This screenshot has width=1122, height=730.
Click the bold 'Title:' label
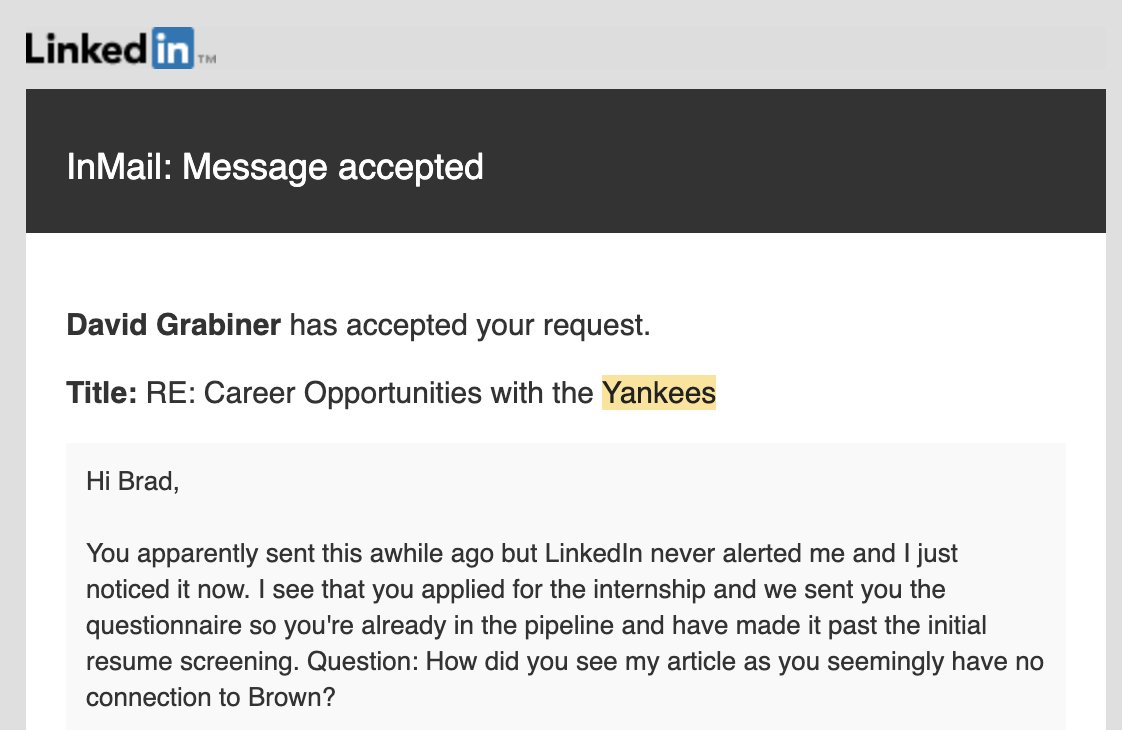click(x=102, y=393)
